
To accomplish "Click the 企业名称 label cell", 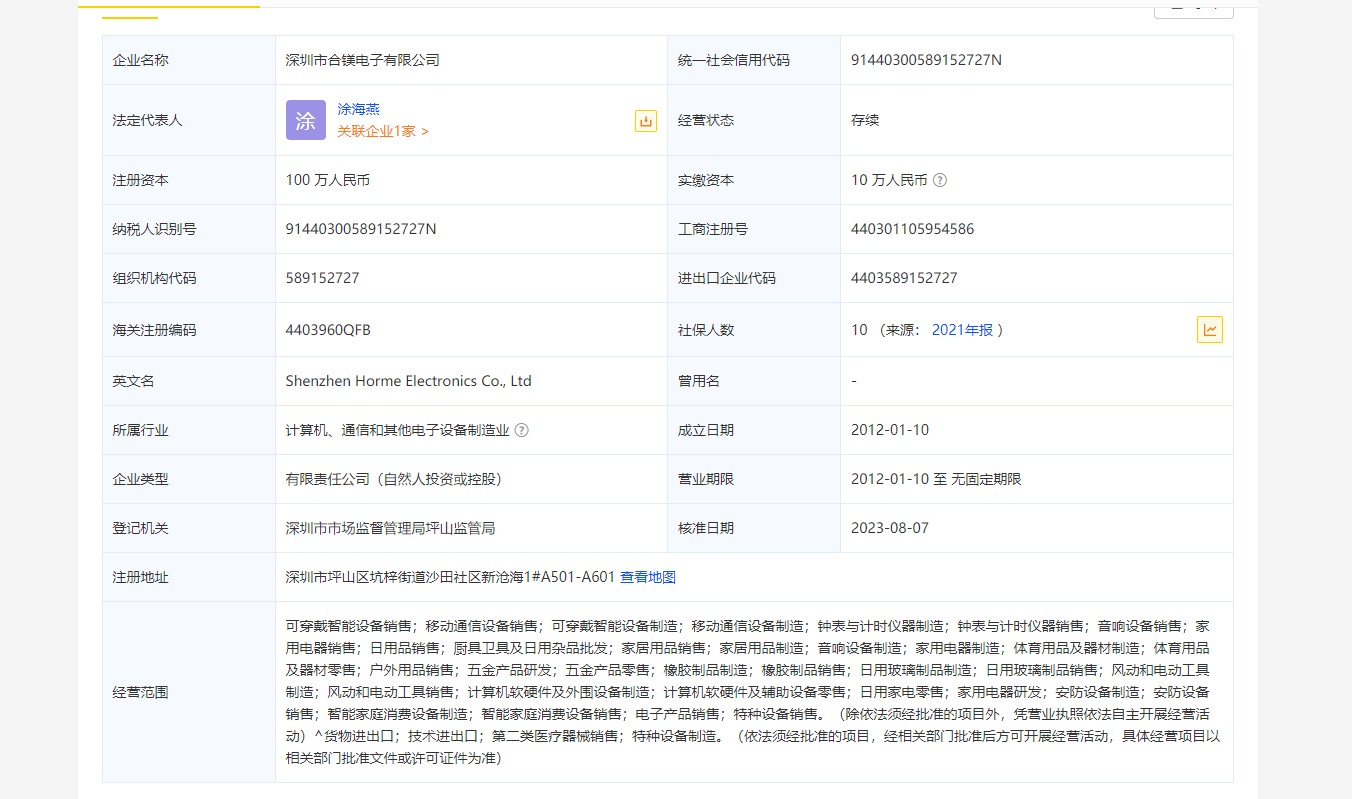I will 189,60.
